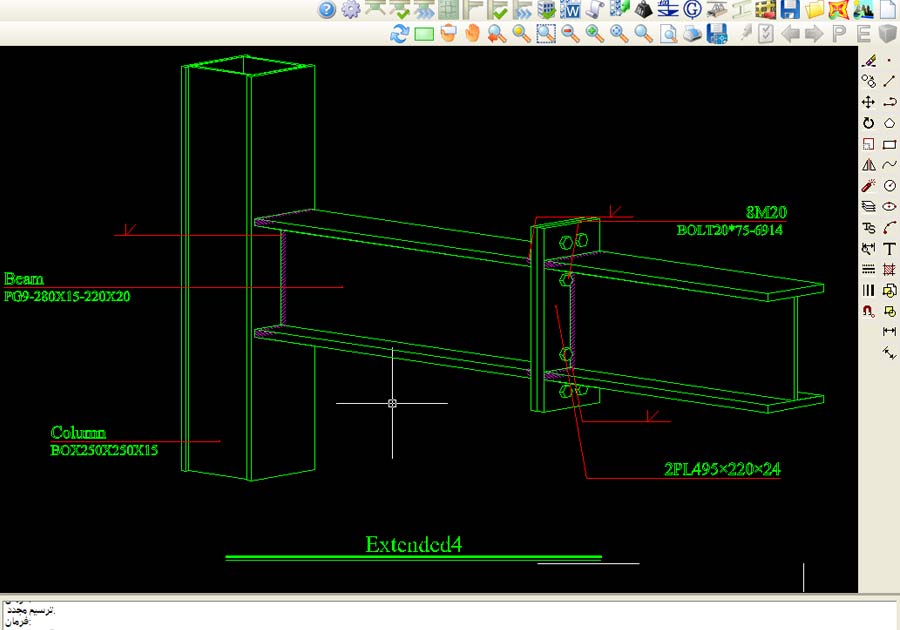Activate the pan hand tool

pos(472,34)
